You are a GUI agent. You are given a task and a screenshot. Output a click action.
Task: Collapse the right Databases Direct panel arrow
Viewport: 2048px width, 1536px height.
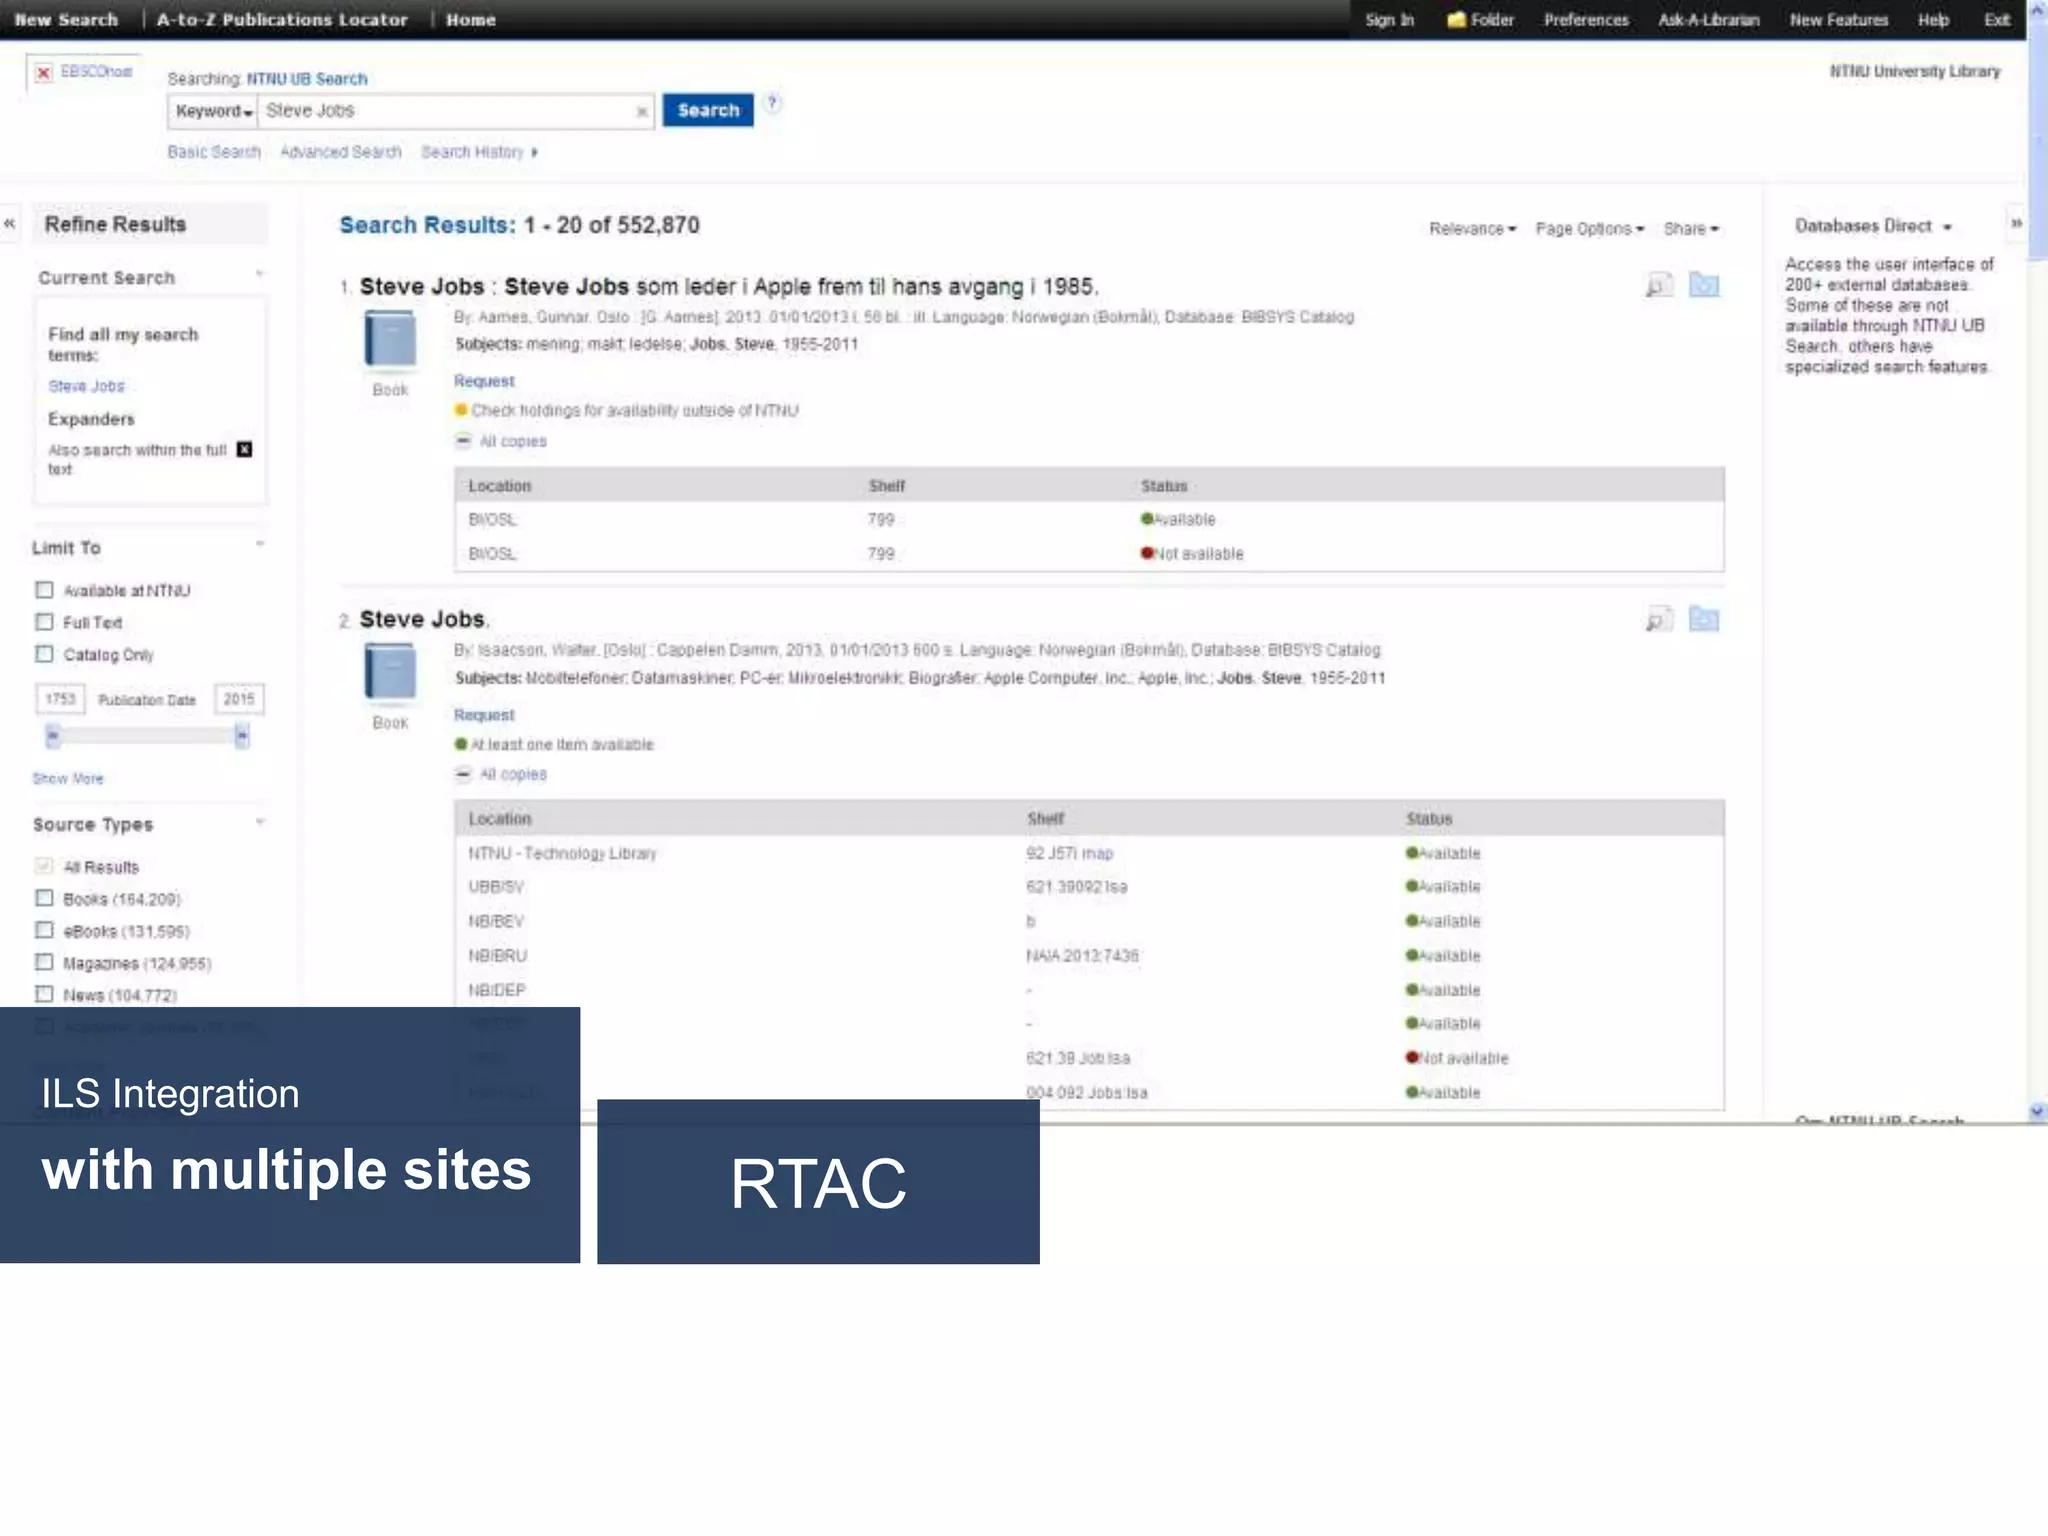2016,223
